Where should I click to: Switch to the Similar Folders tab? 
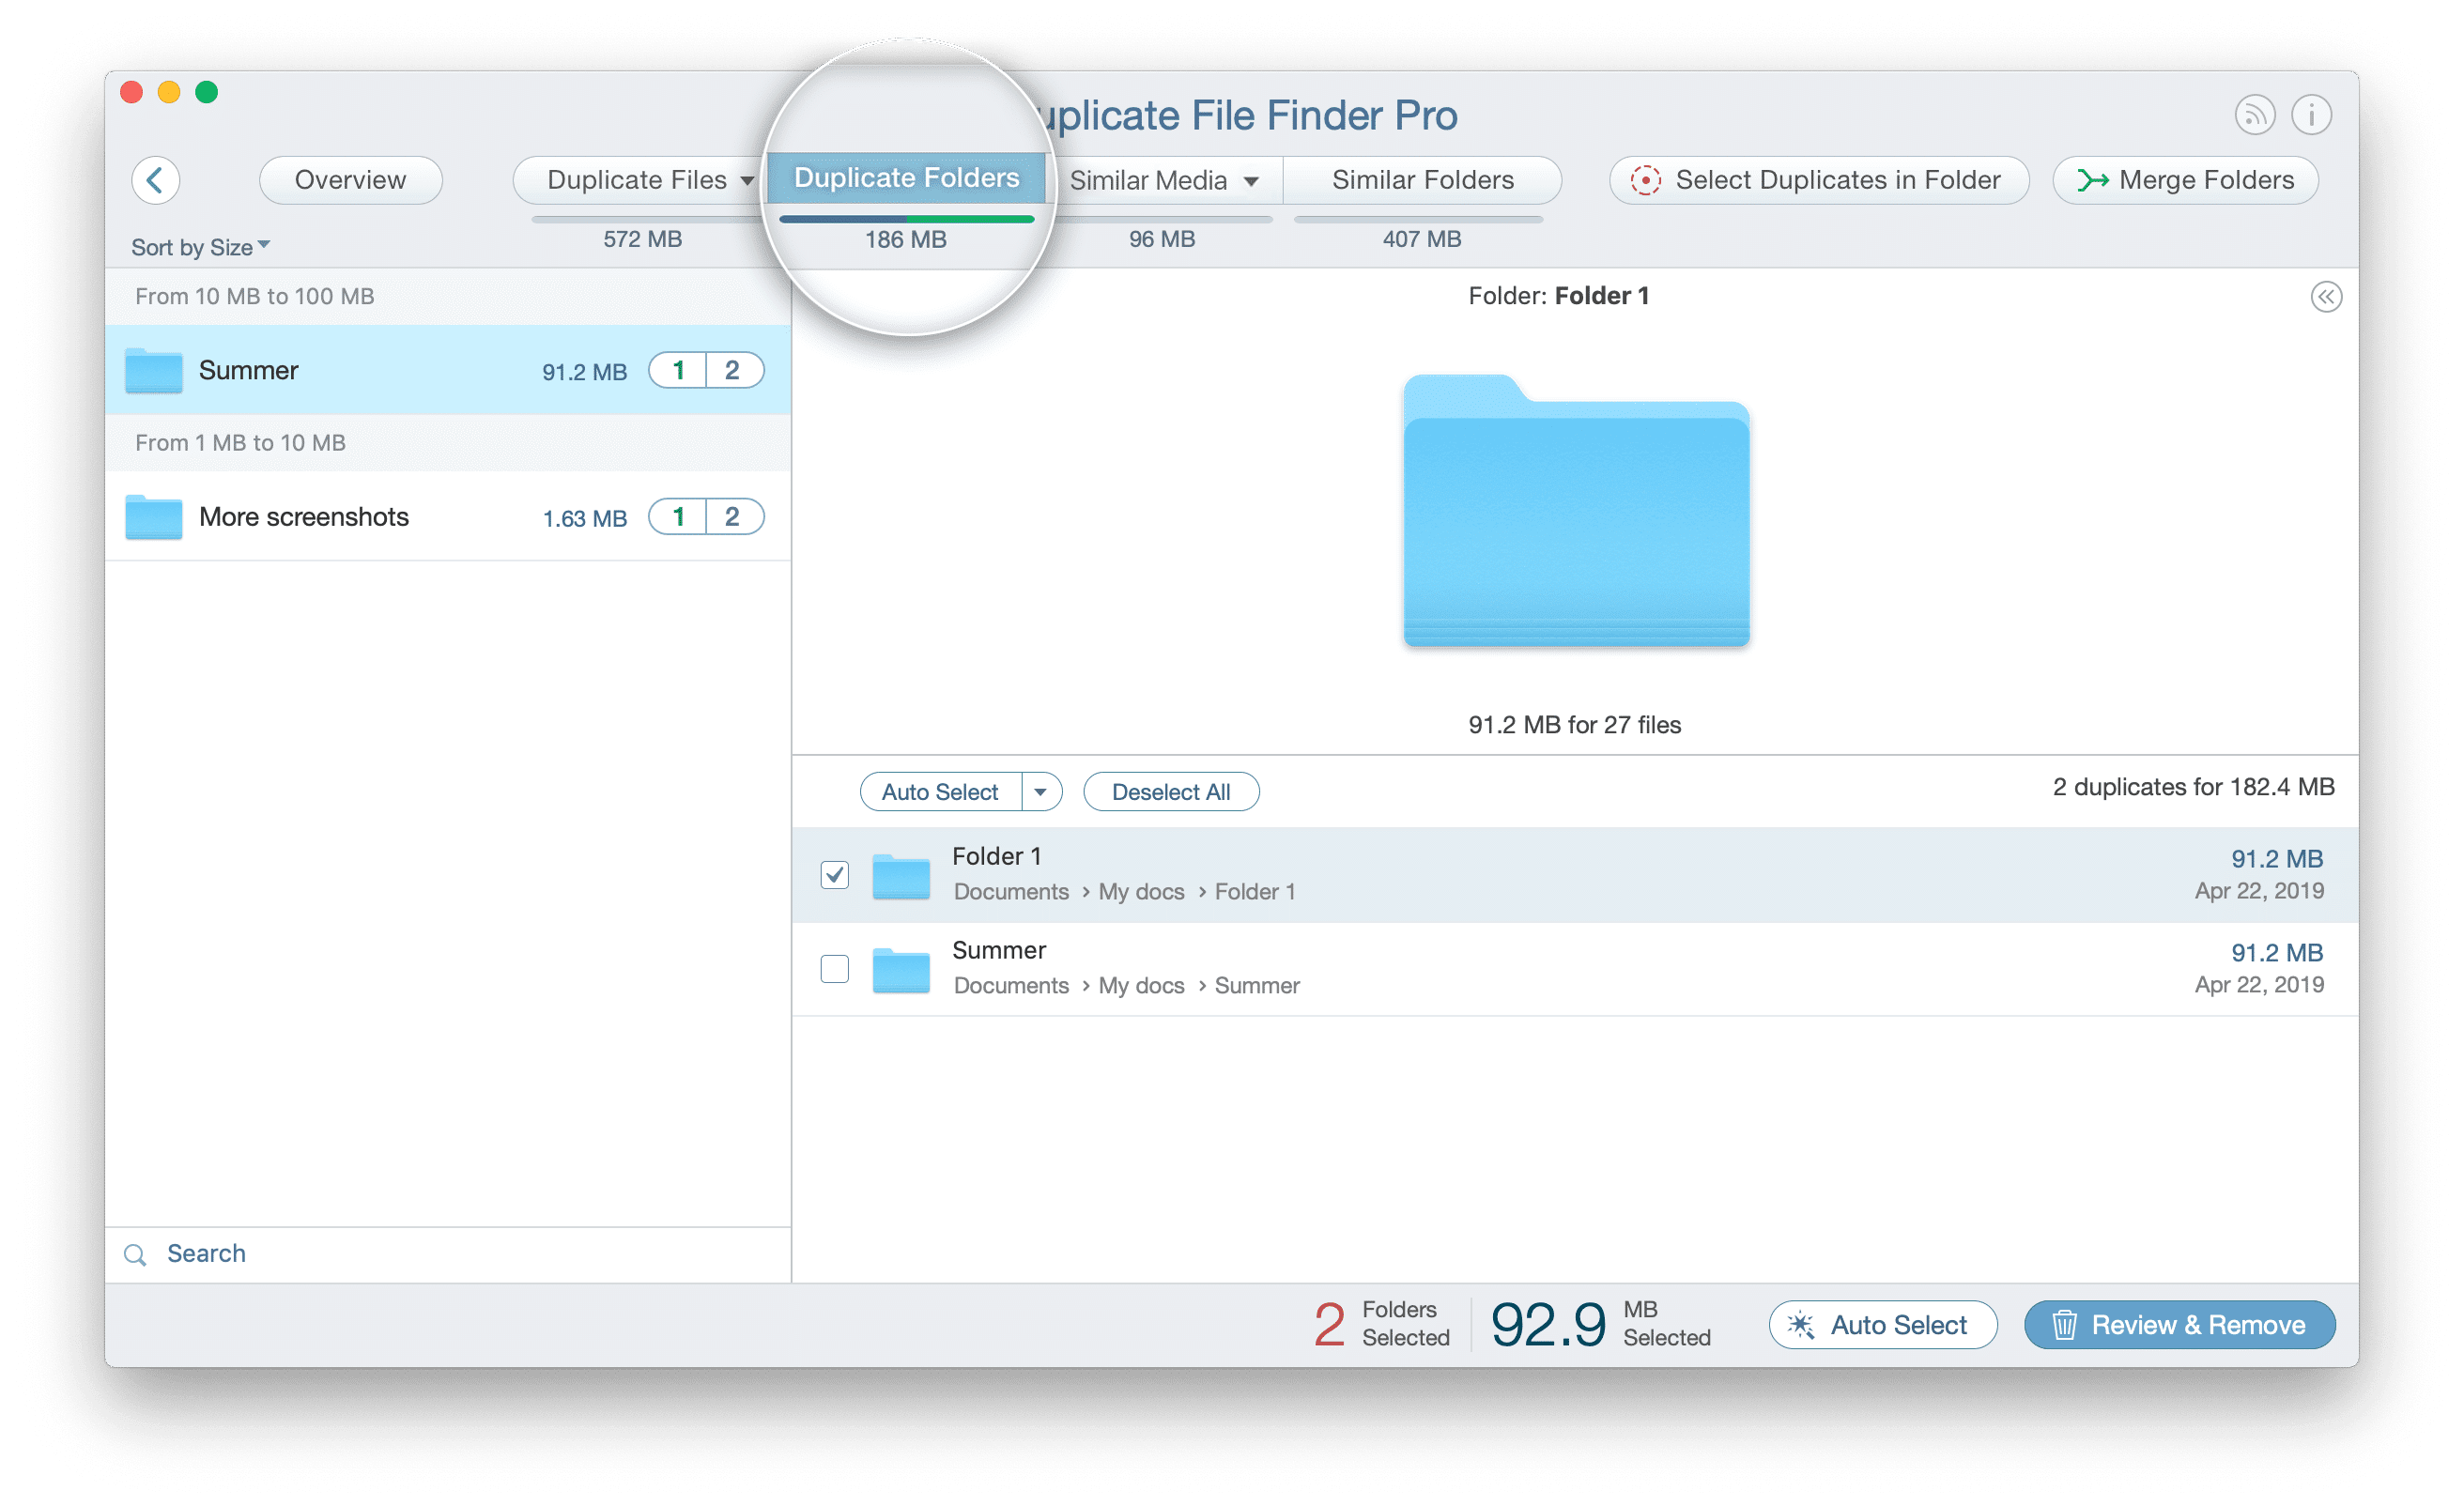1422,180
